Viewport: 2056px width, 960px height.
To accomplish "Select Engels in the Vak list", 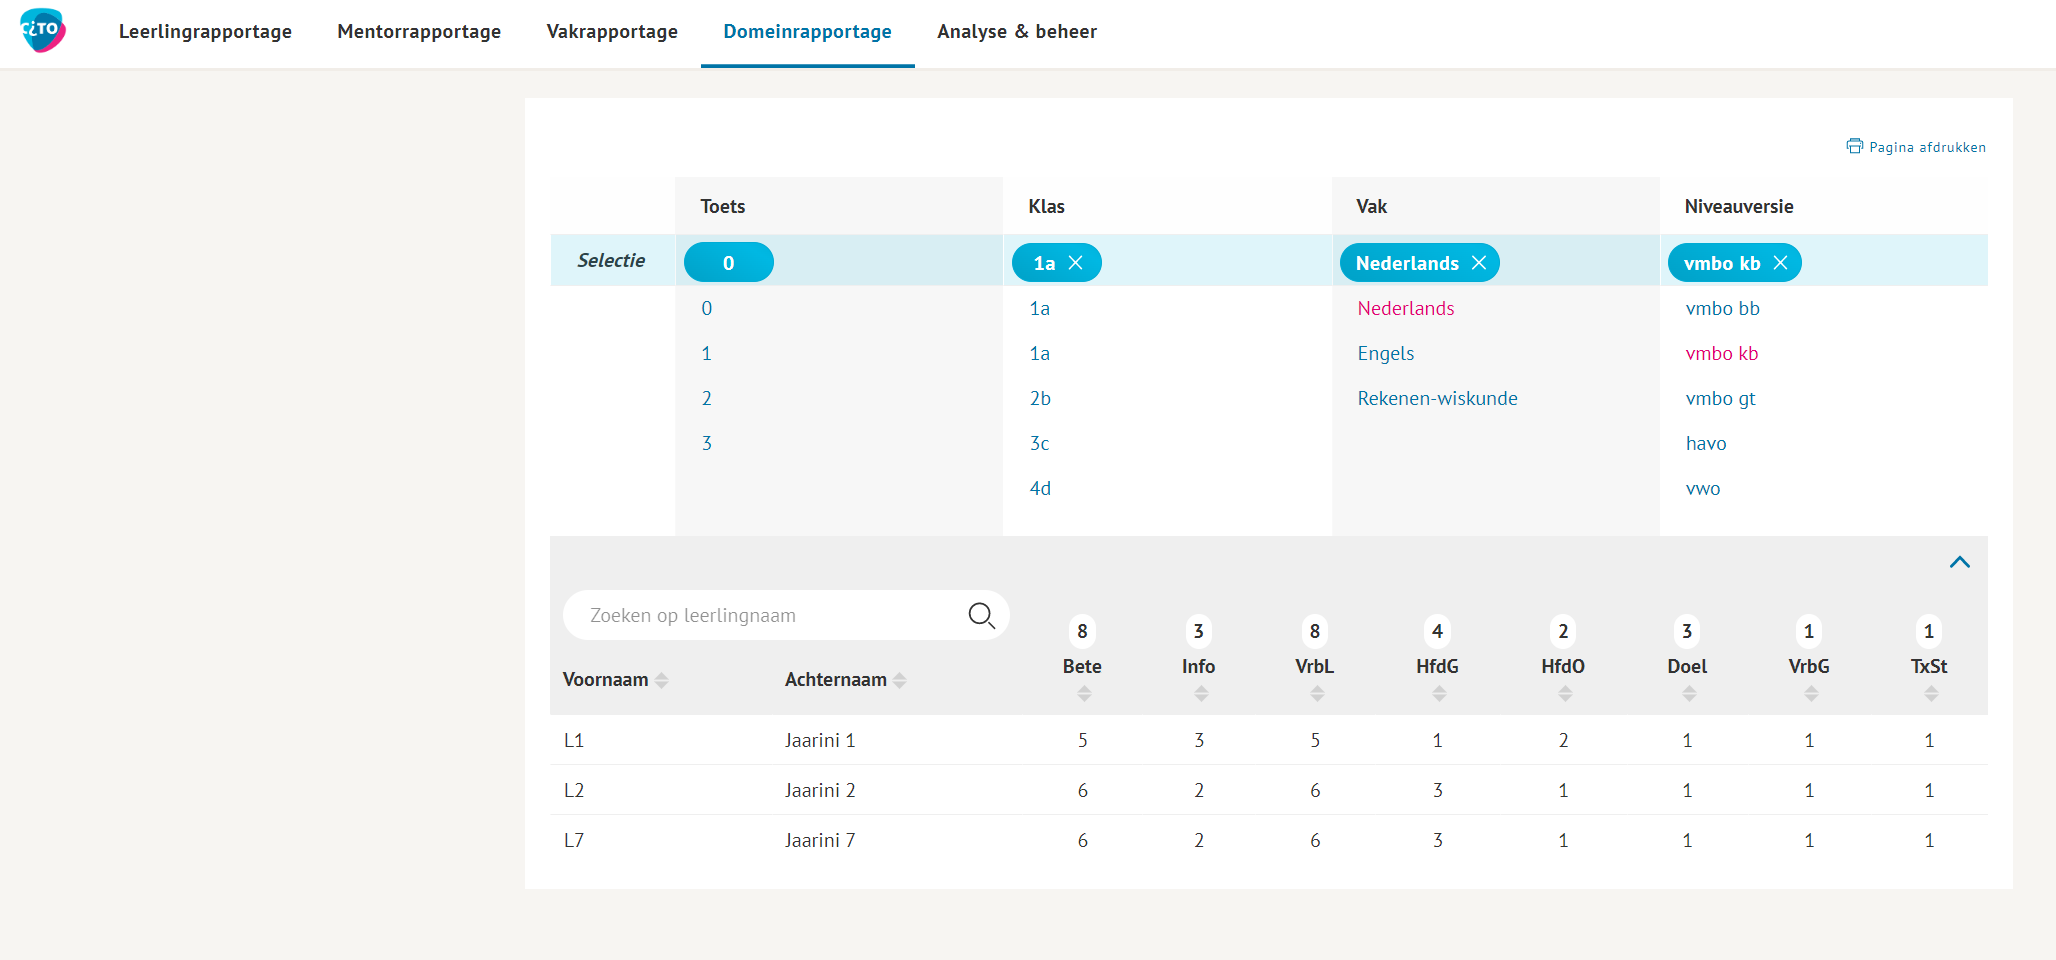I will tap(1385, 353).
